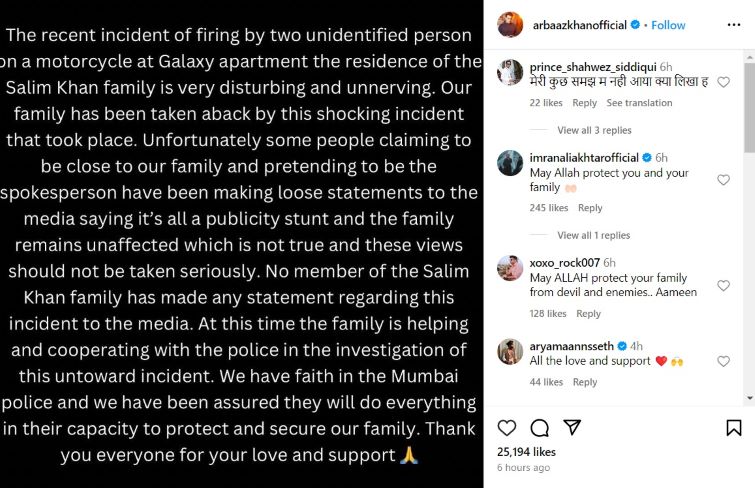Image resolution: width=755 pixels, height=488 pixels.
Task: Follow arbaazkhanofficial
Action: (669, 25)
